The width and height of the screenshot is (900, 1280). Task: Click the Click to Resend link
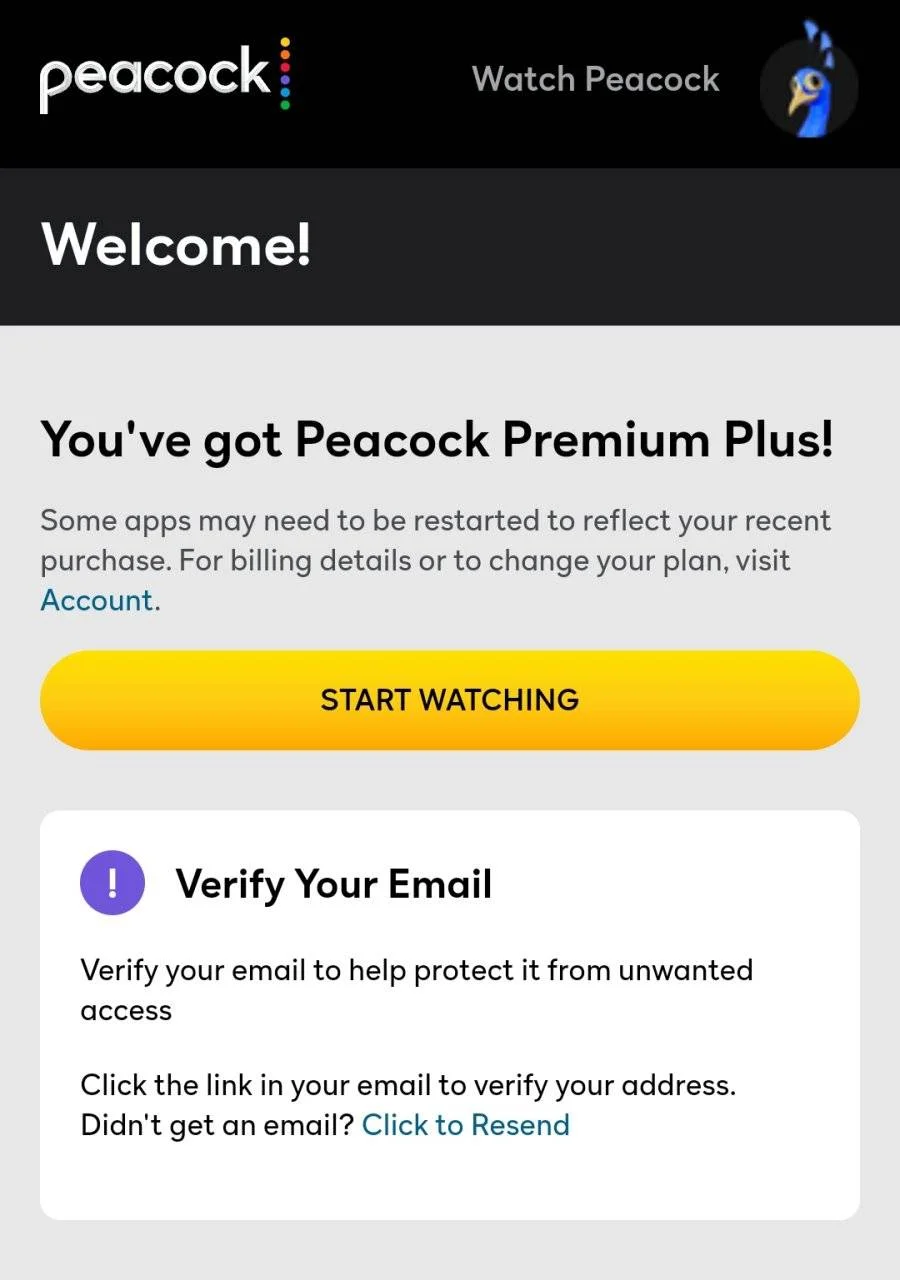click(466, 1125)
